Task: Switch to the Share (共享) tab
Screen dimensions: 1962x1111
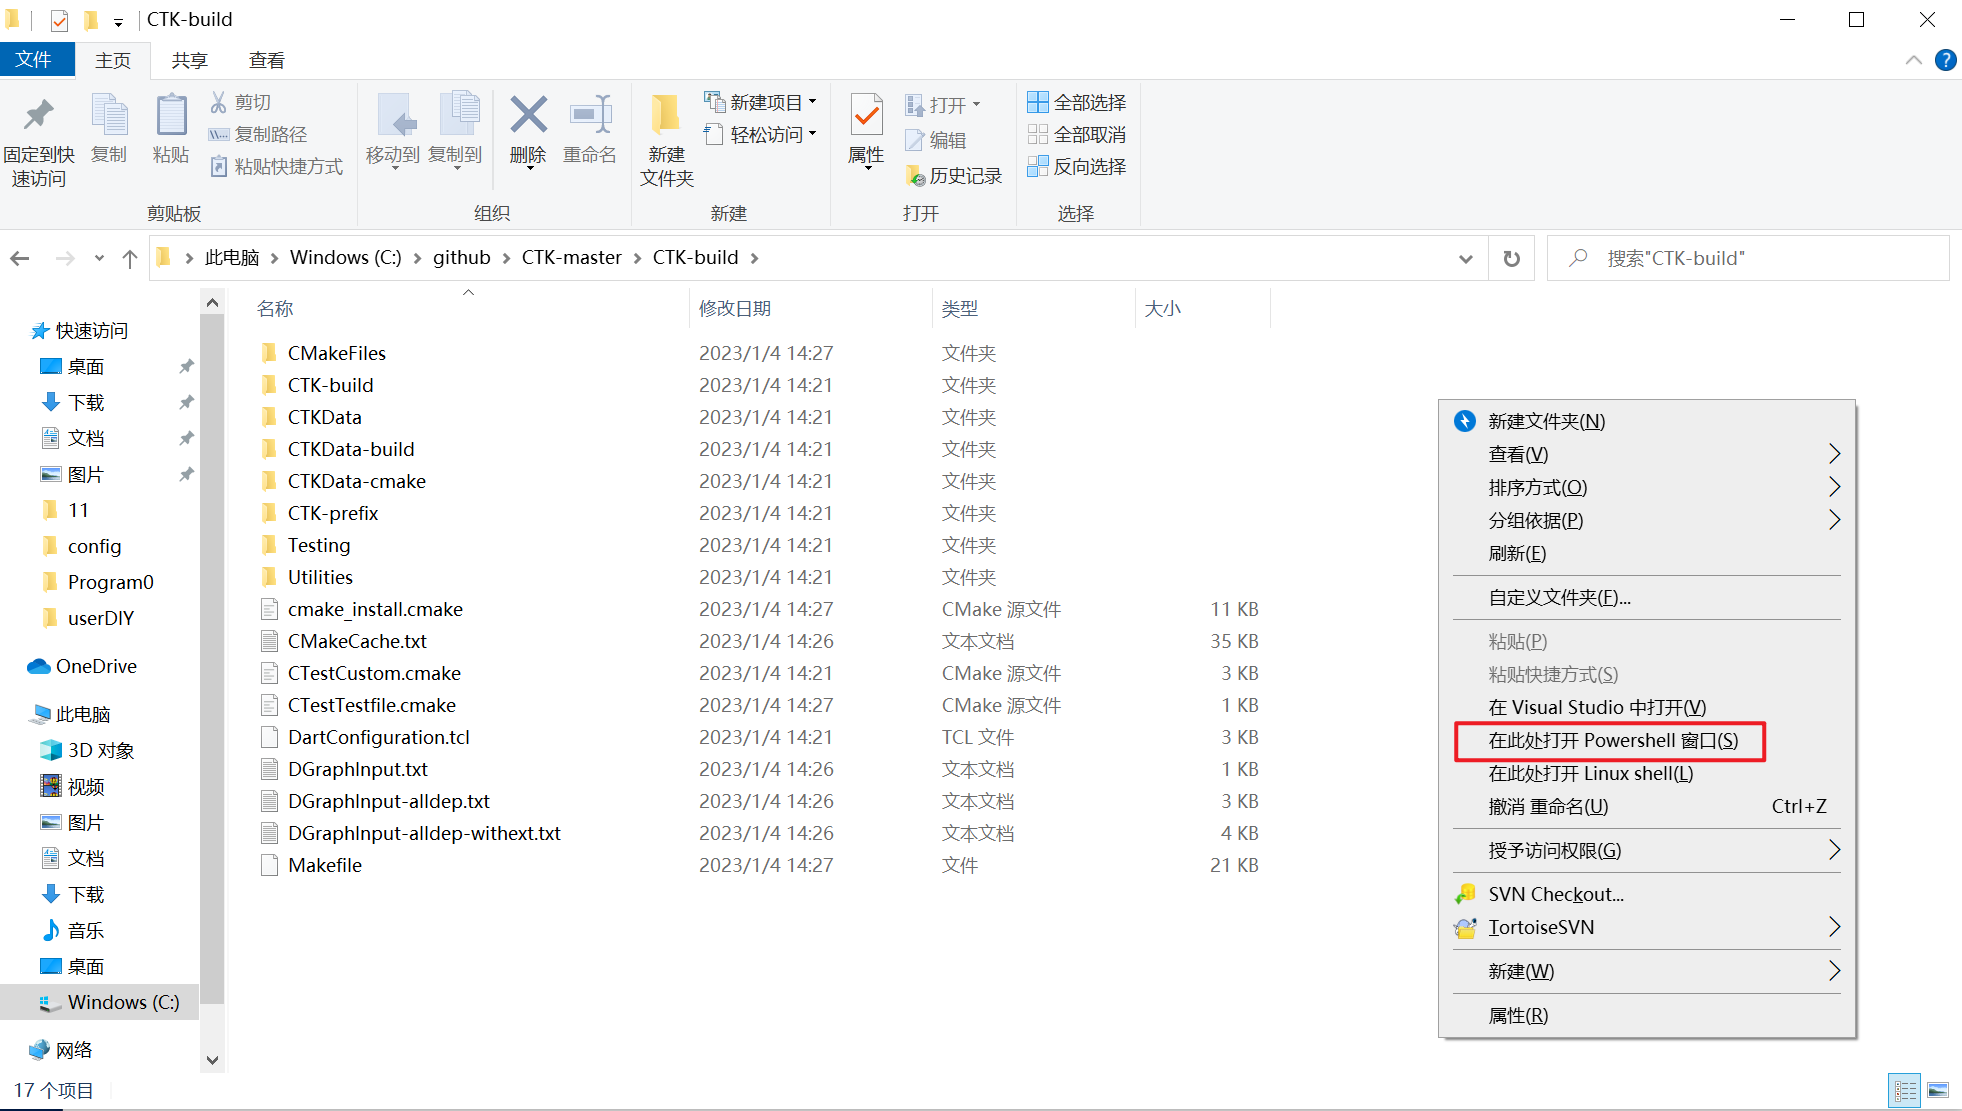Action: 189,60
